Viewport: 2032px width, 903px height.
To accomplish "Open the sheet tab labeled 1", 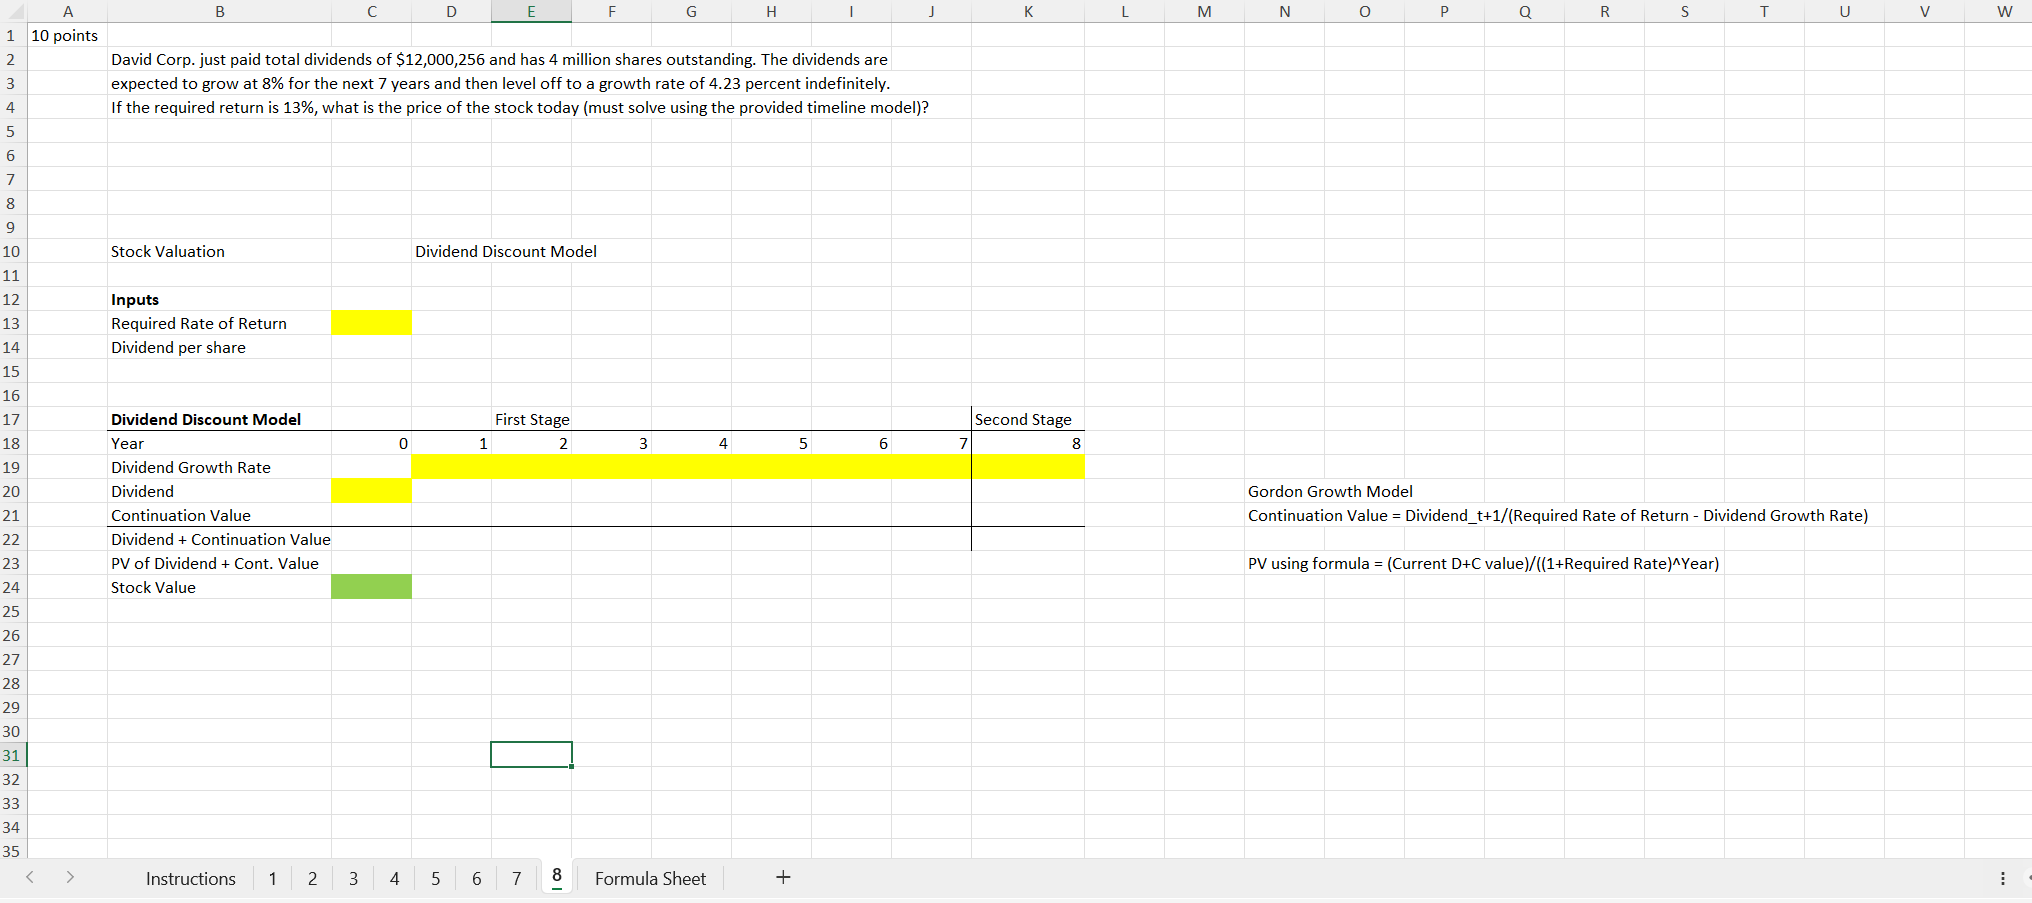I will pos(272,878).
